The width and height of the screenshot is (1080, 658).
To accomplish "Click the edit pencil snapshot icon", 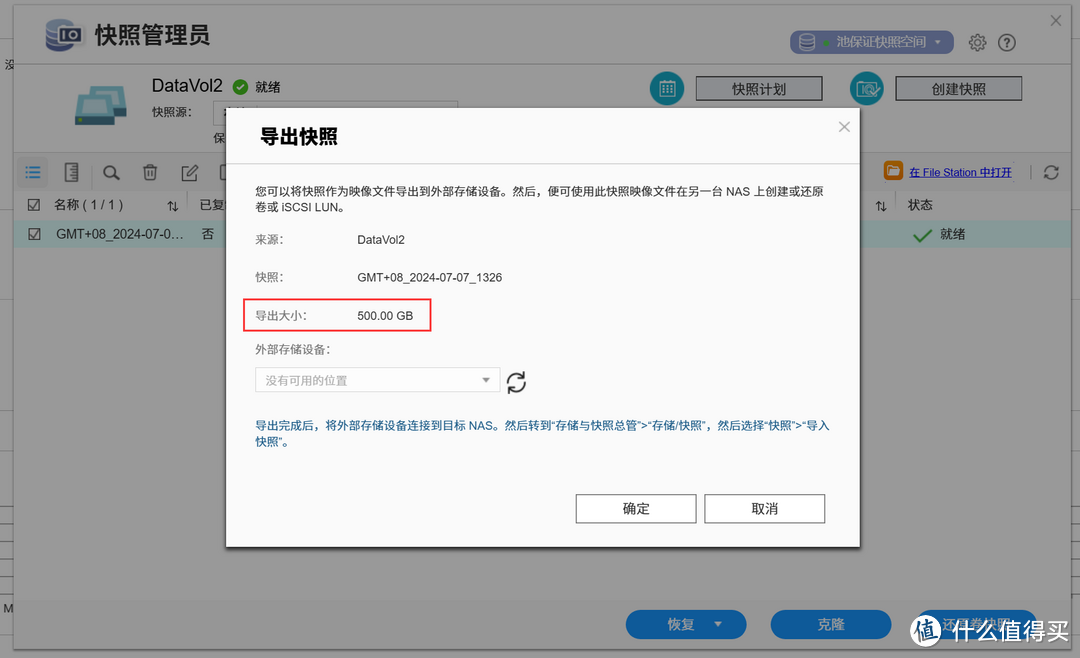I will [189, 172].
